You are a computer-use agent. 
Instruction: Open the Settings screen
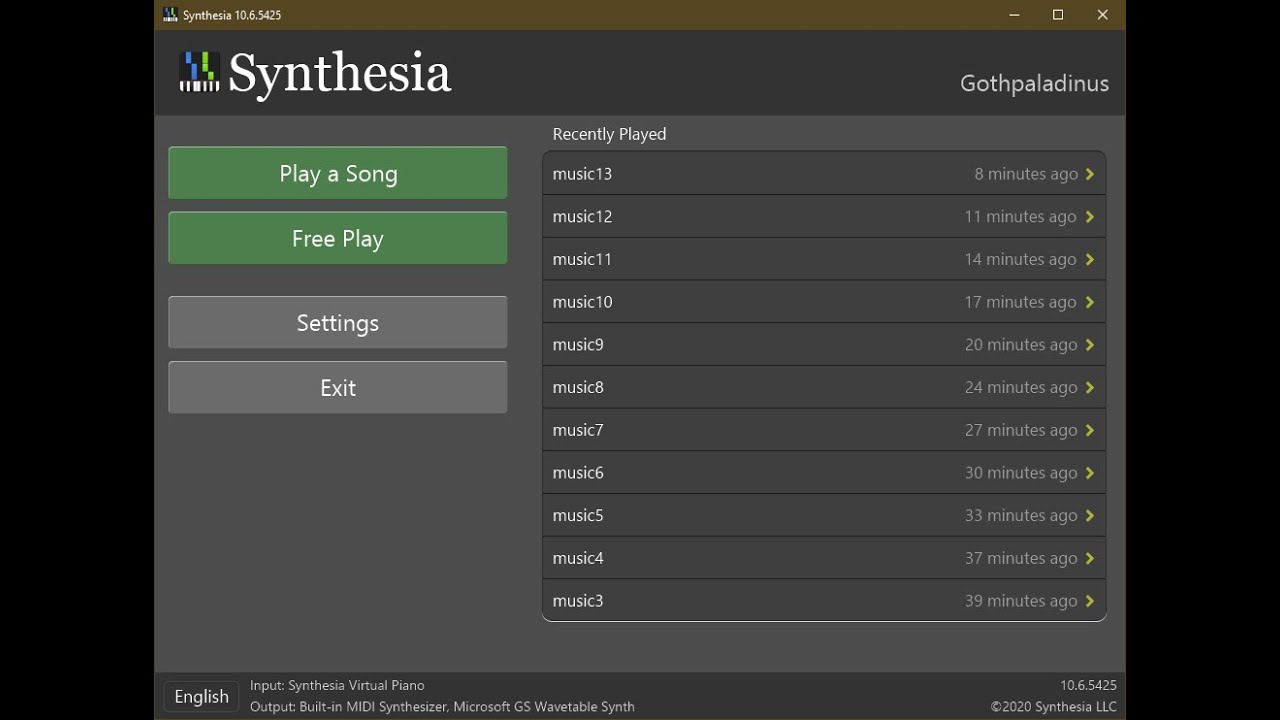[x=338, y=322]
